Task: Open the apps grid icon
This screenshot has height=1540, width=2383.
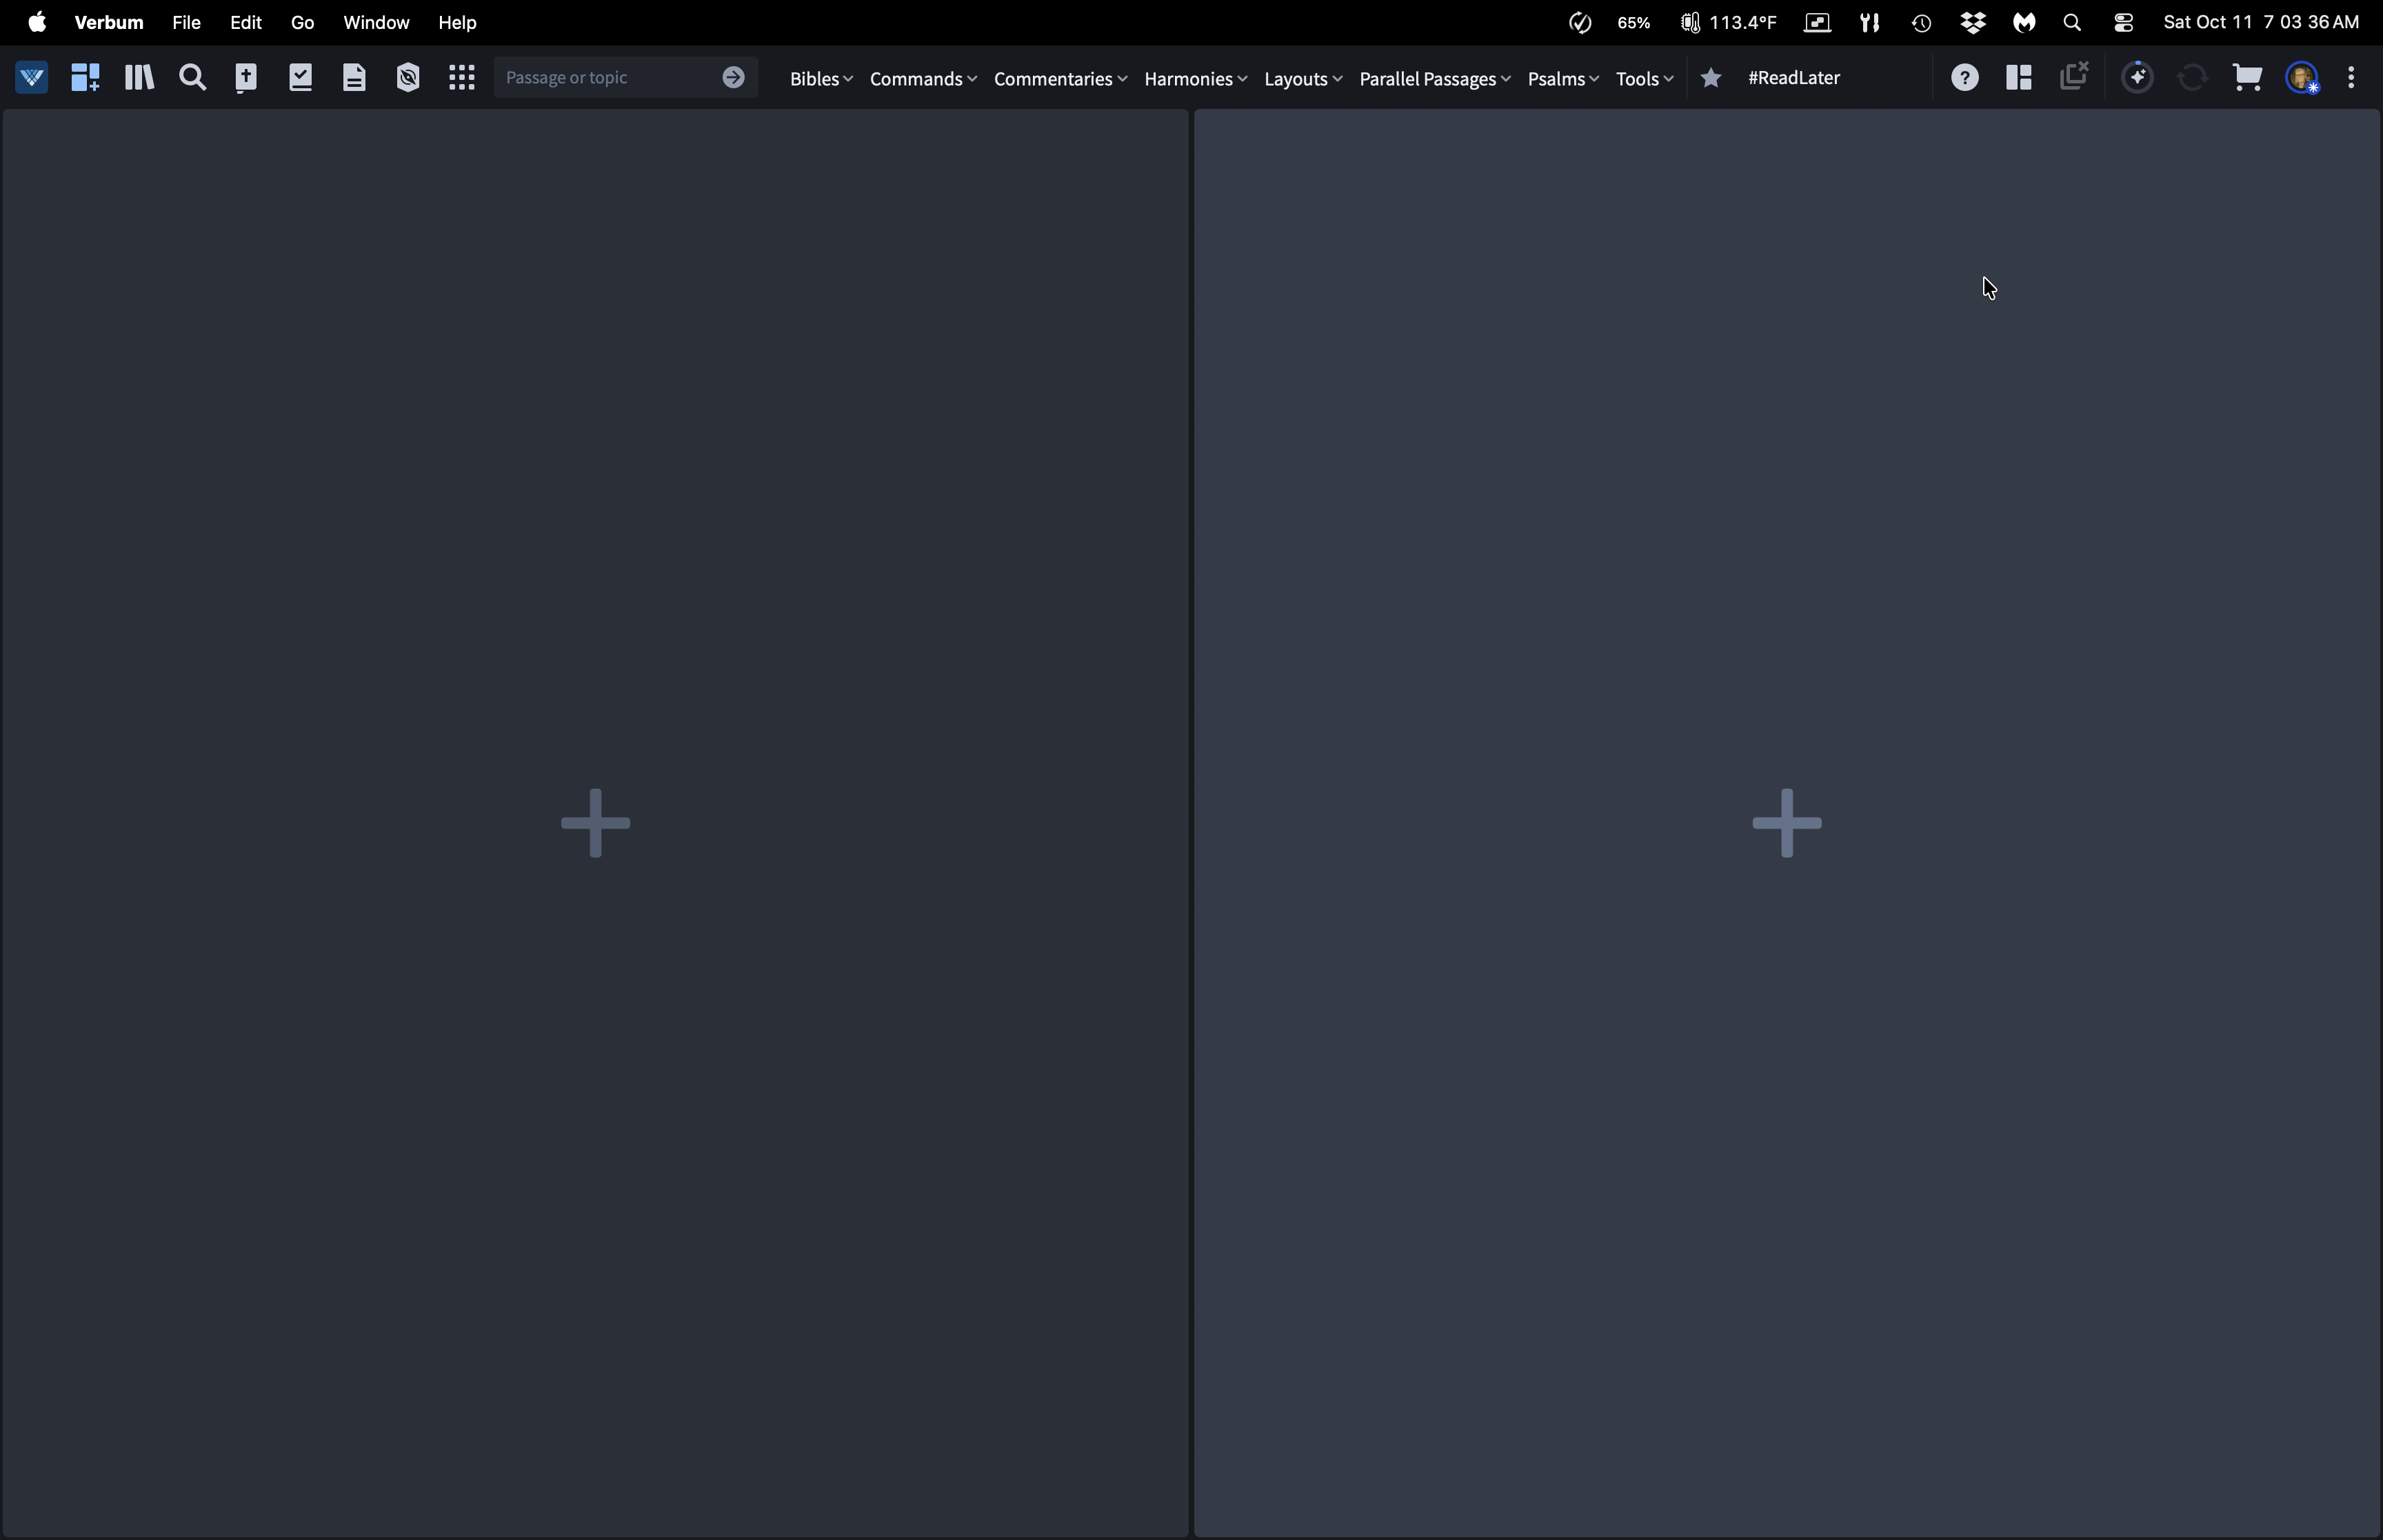Action: (x=462, y=78)
